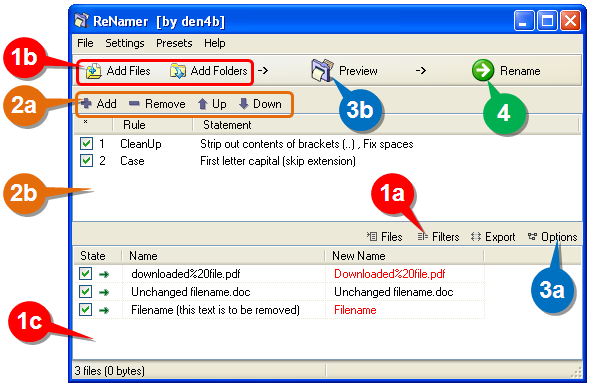Screen dimensions: 593x387
Task: Click the ReNamer app icon in title bar
Action: coord(81,21)
